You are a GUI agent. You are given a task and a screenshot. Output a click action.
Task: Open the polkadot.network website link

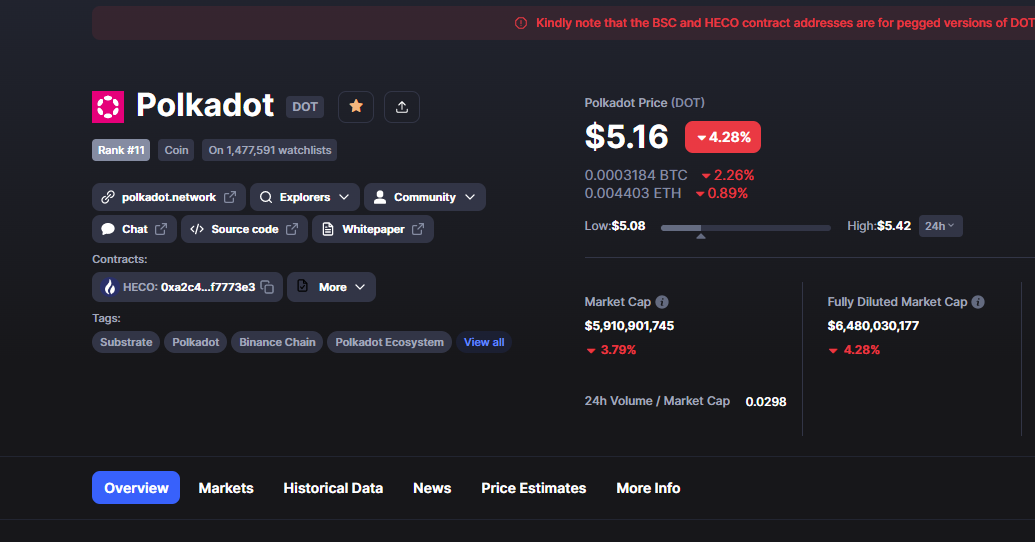pyautogui.click(x=169, y=197)
